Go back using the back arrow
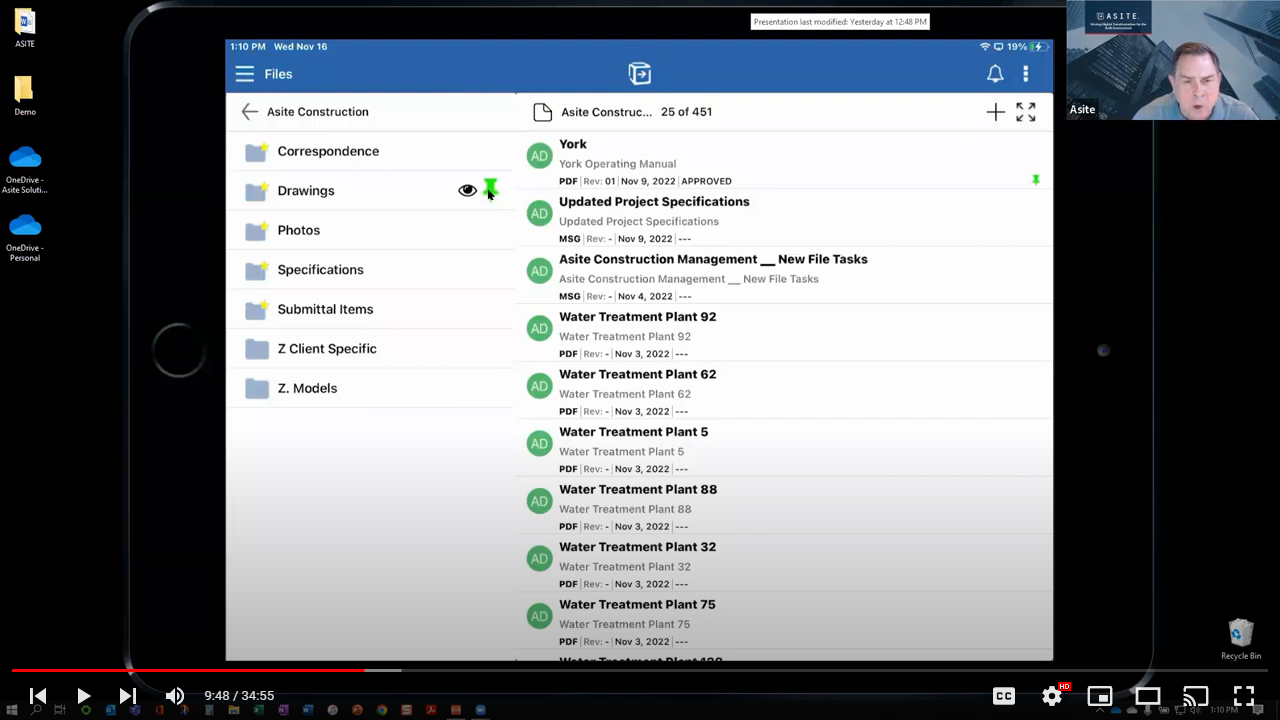This screenshot has height=720, width=1280. pos(249,111)
